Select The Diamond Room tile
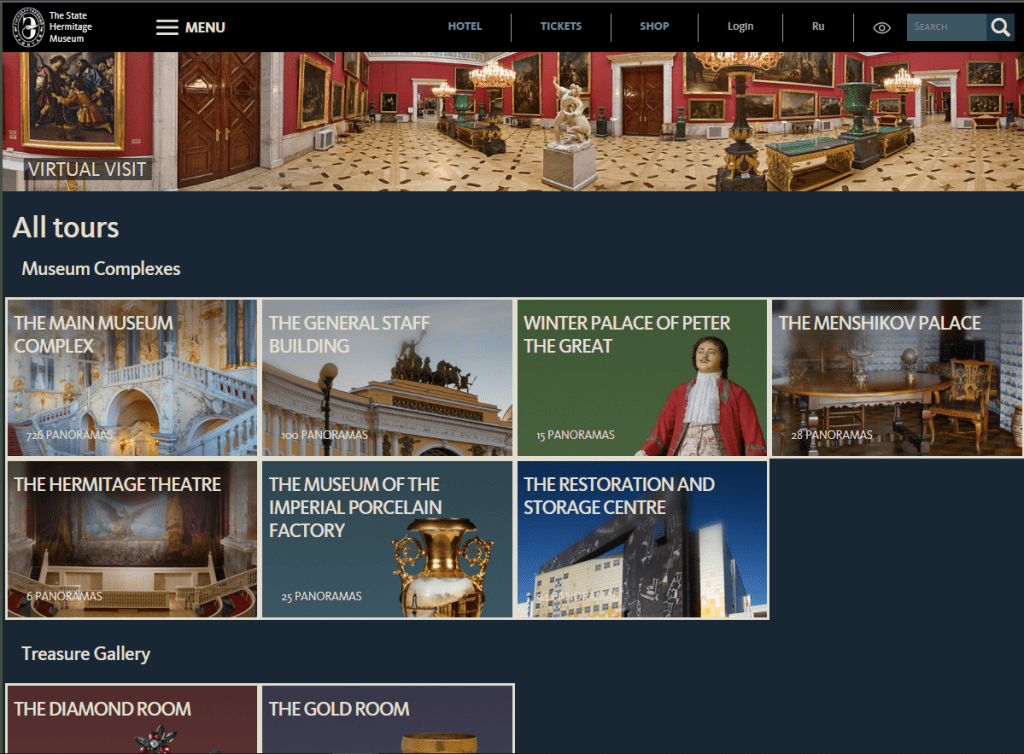 click(132, 719)
